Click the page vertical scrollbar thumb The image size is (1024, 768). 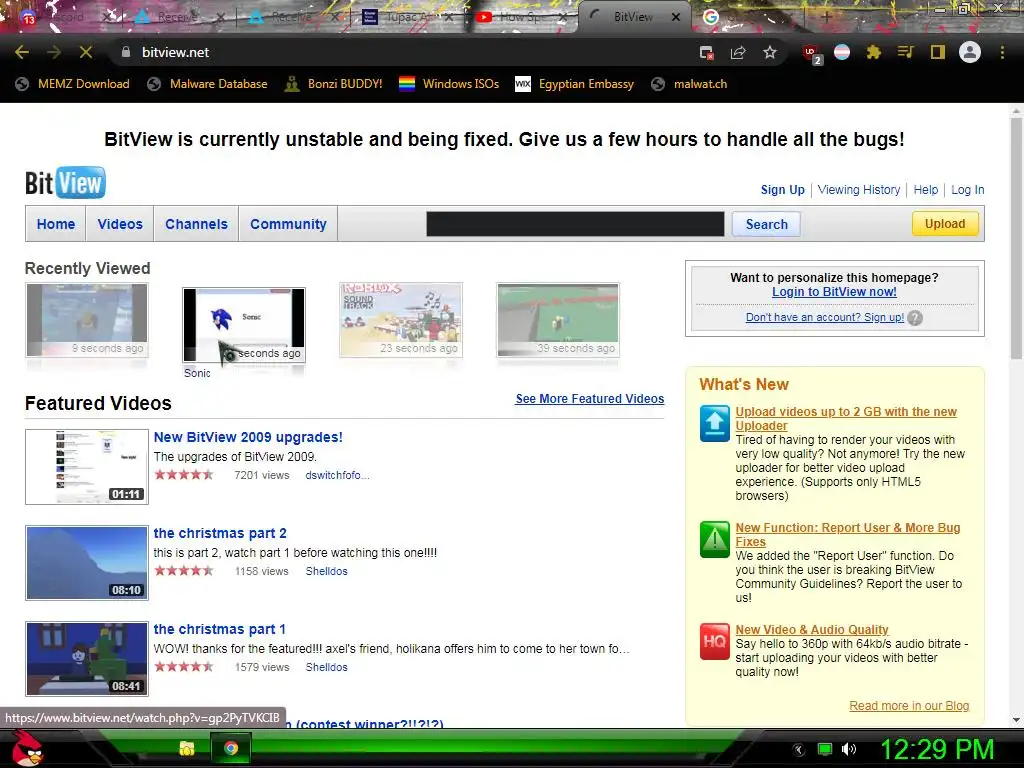(x=1016, y=238)
